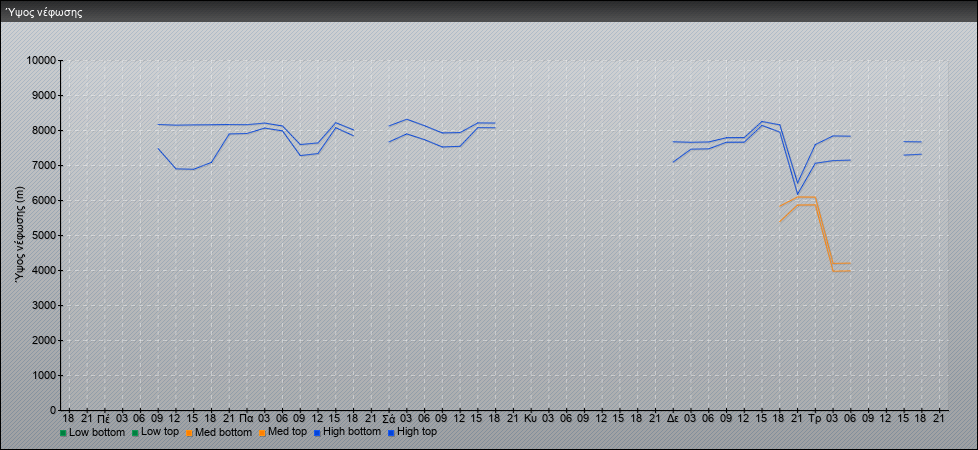Click the Κυ day label on x-axis

531,417
